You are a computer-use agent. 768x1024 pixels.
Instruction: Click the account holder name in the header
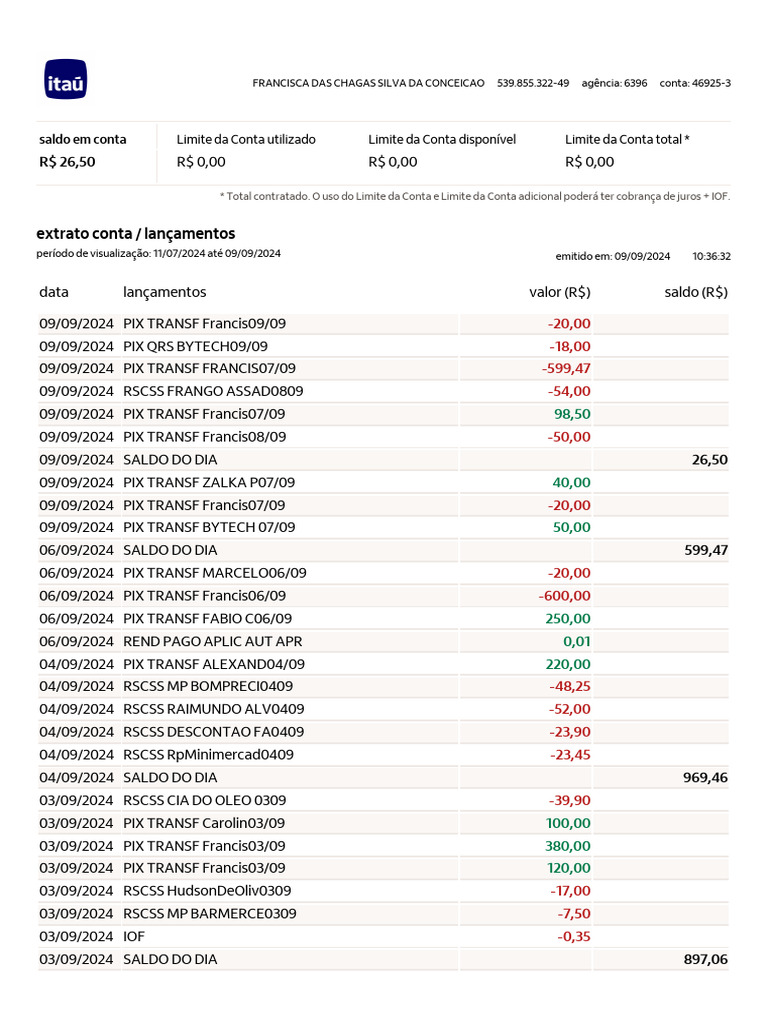(368, 82)
